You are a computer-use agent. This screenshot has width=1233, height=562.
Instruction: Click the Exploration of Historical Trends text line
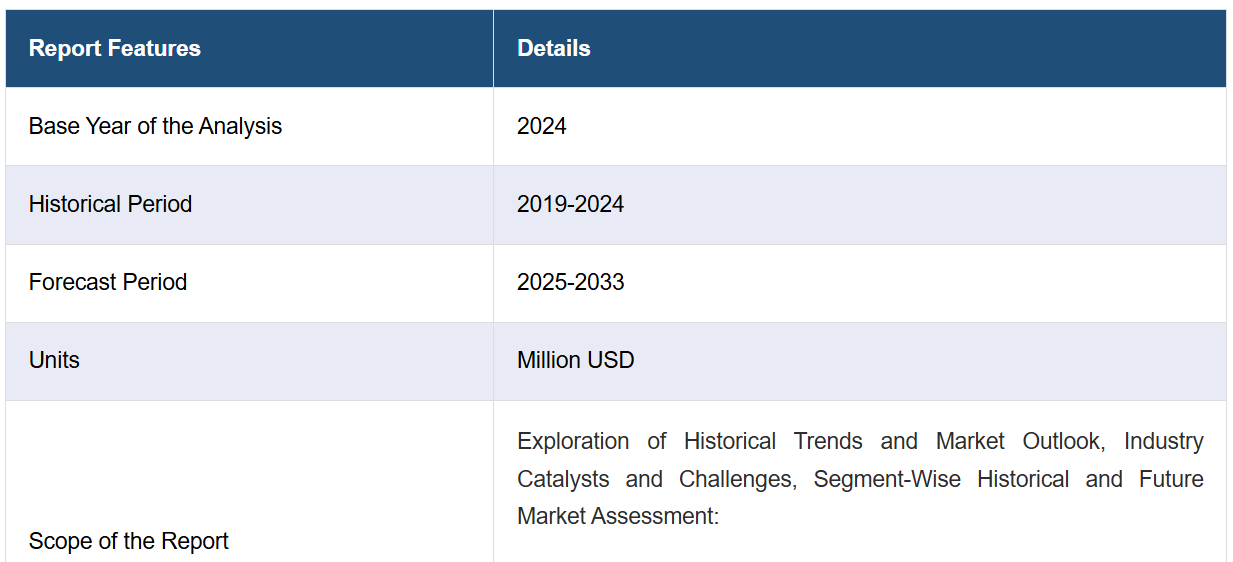[x=860, y=441]
